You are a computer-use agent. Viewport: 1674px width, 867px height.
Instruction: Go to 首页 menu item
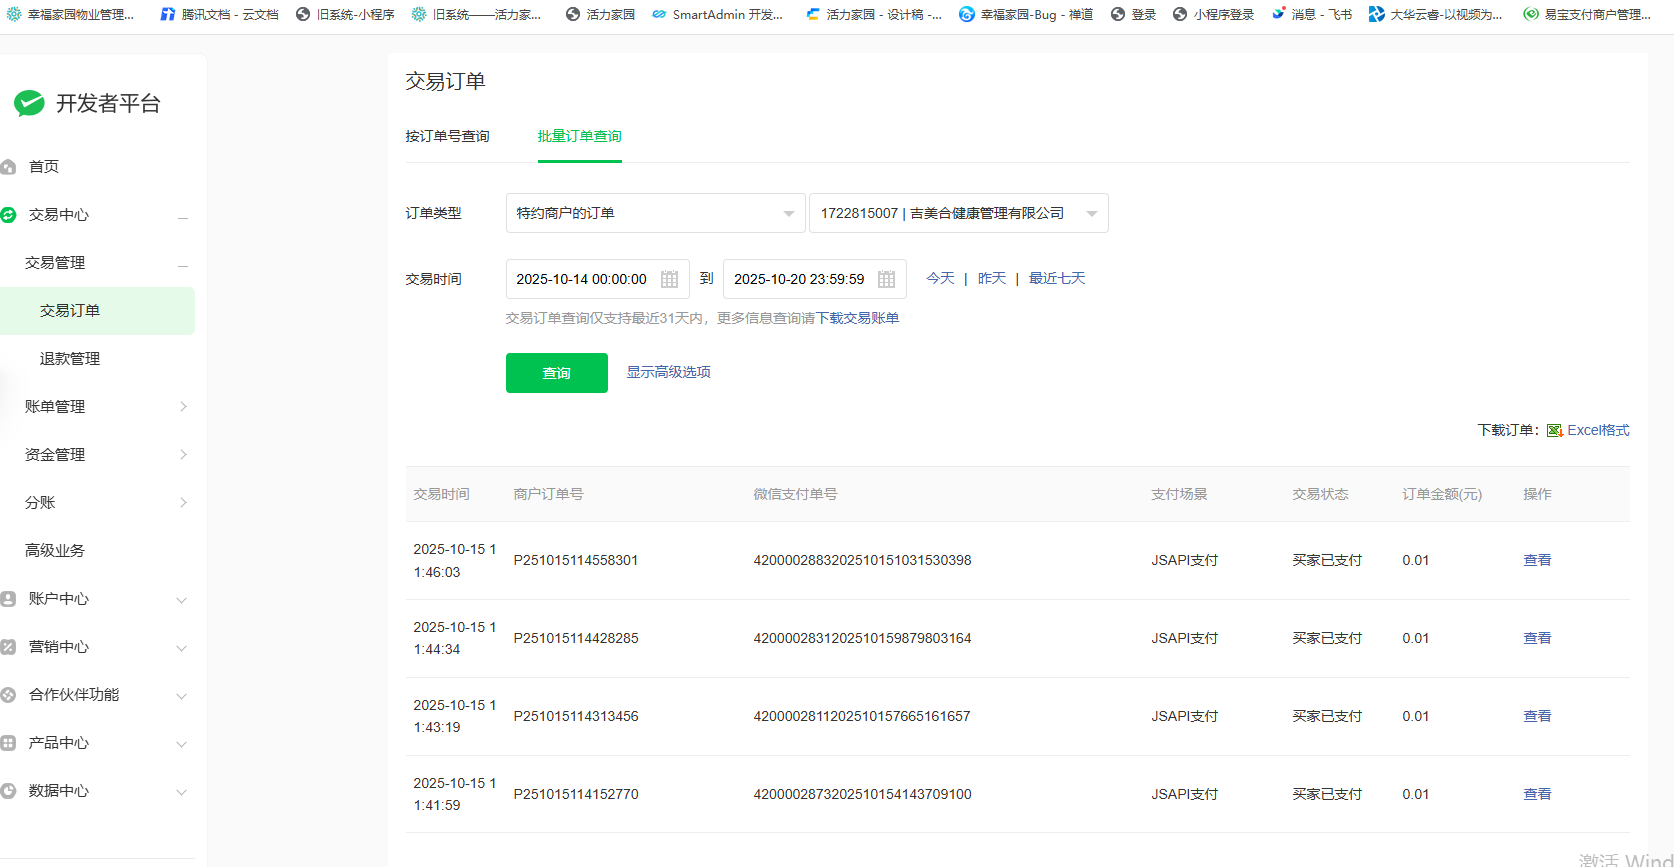44,167
